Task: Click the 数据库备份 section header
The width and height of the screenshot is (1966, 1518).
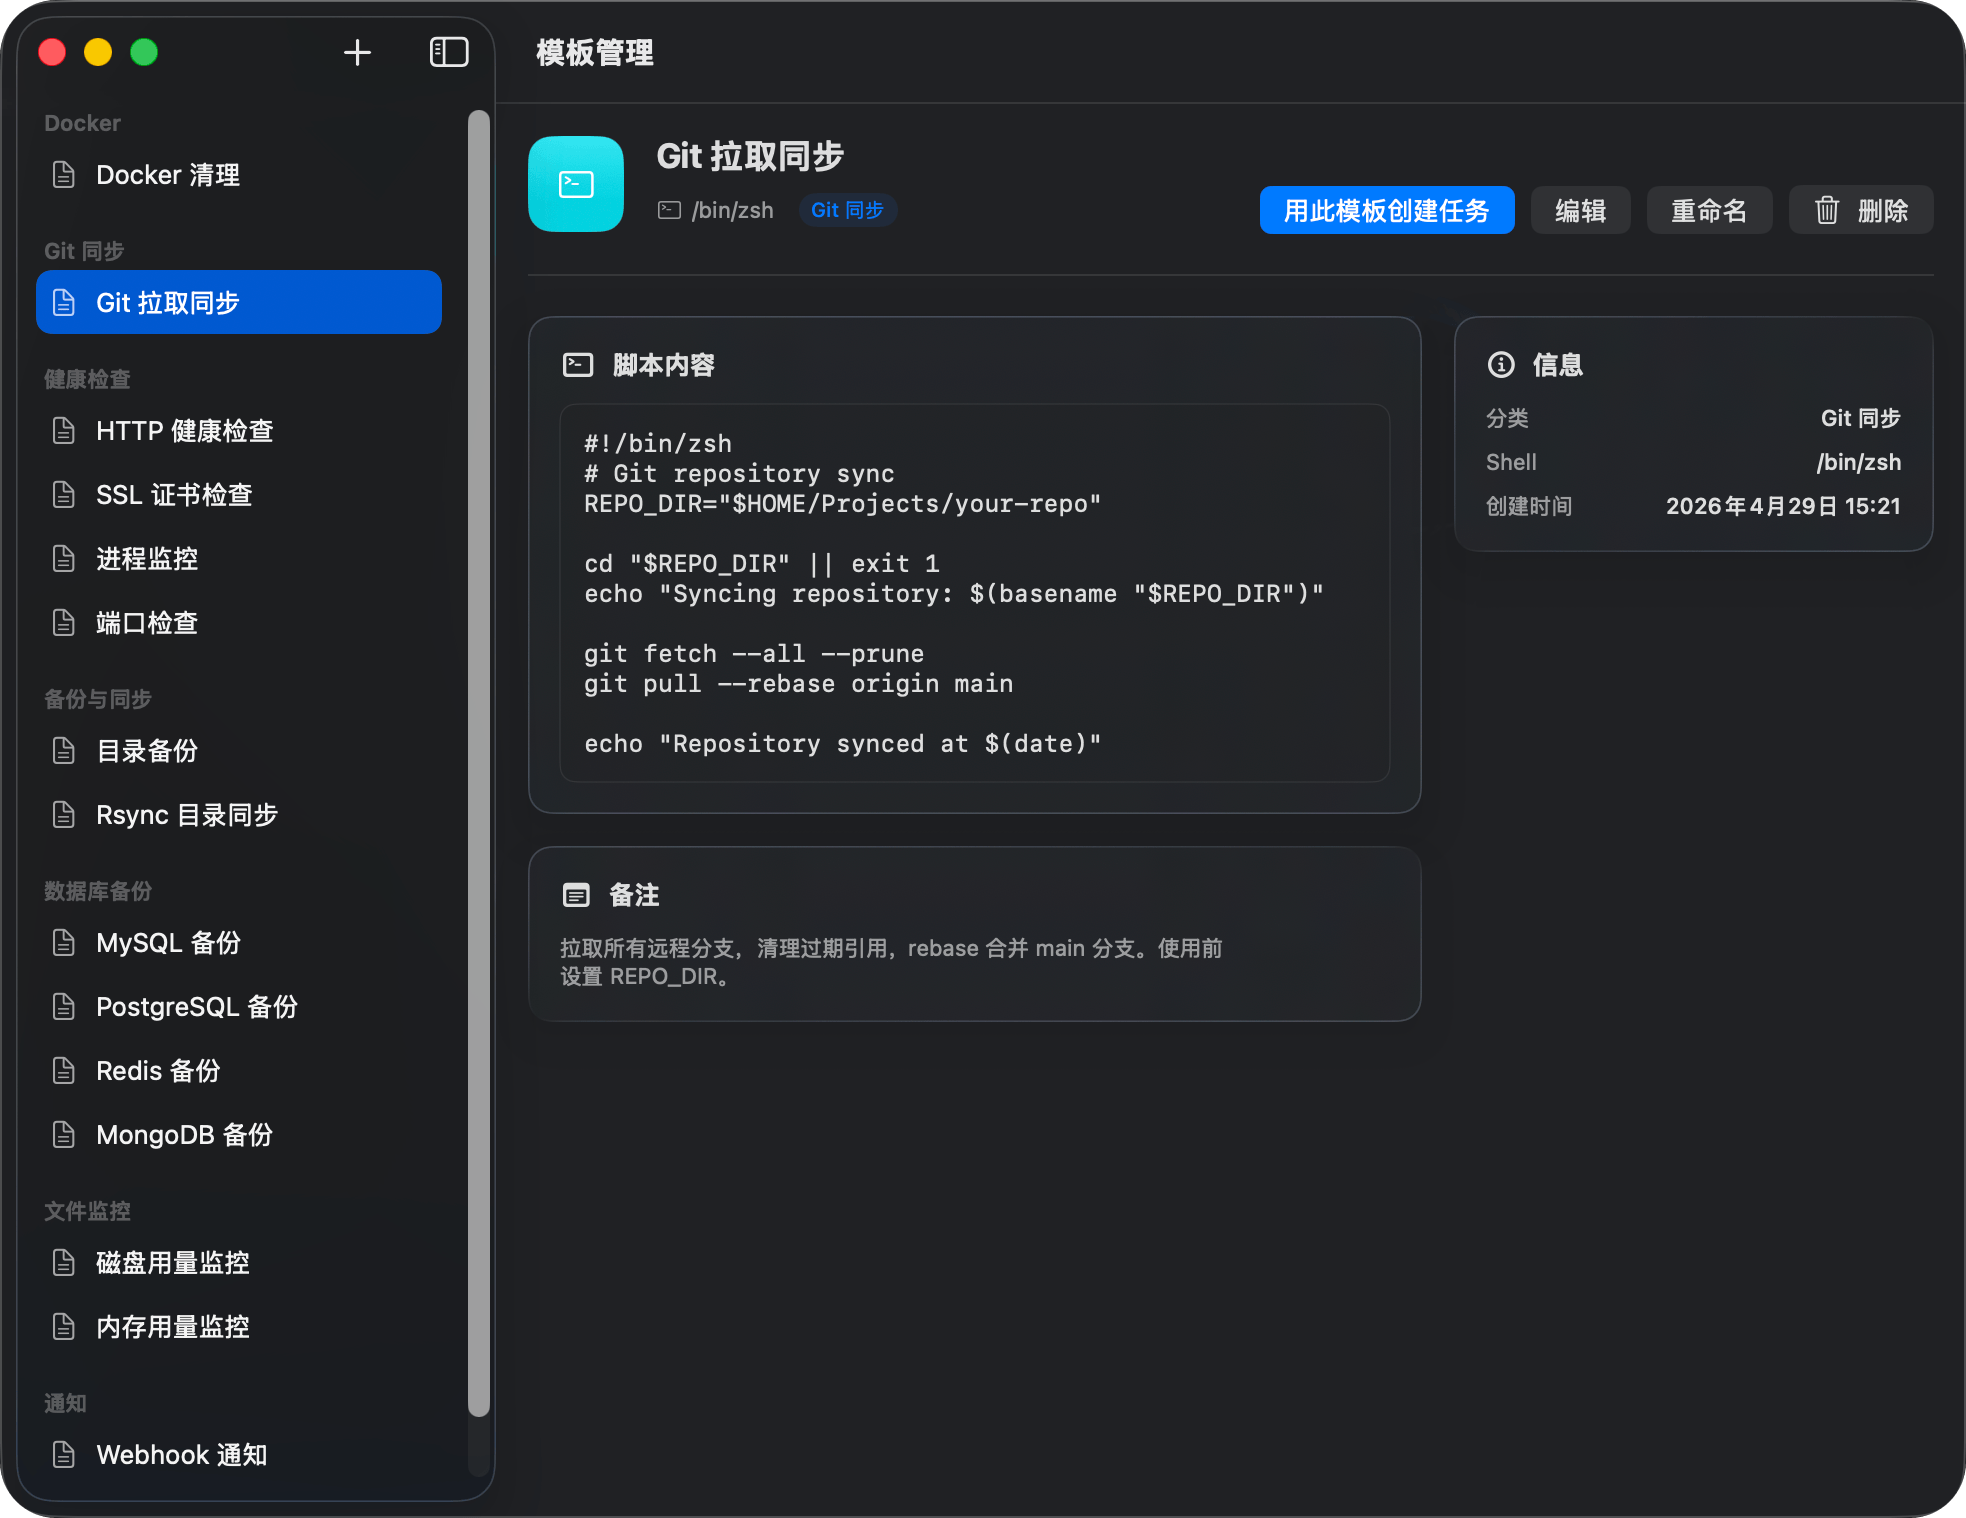Action: [x=98, y=891]
